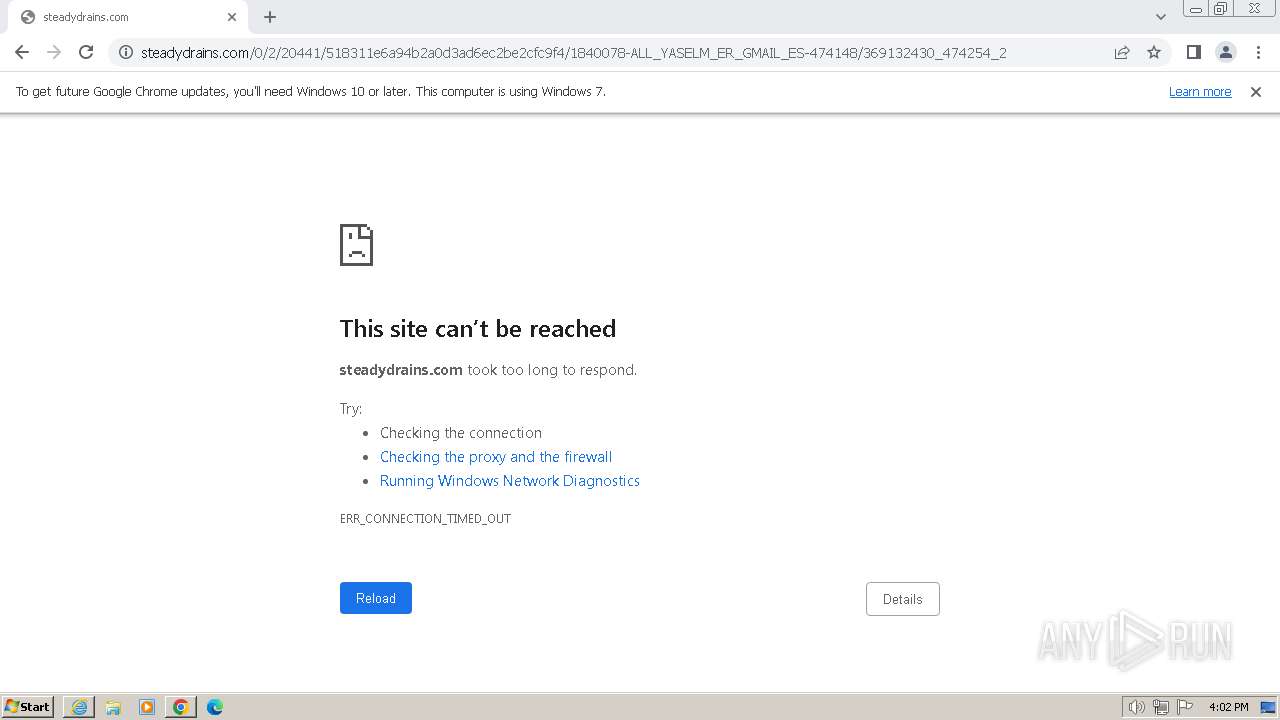Click the 'This site can't be reached' heading

pos(478,329)
